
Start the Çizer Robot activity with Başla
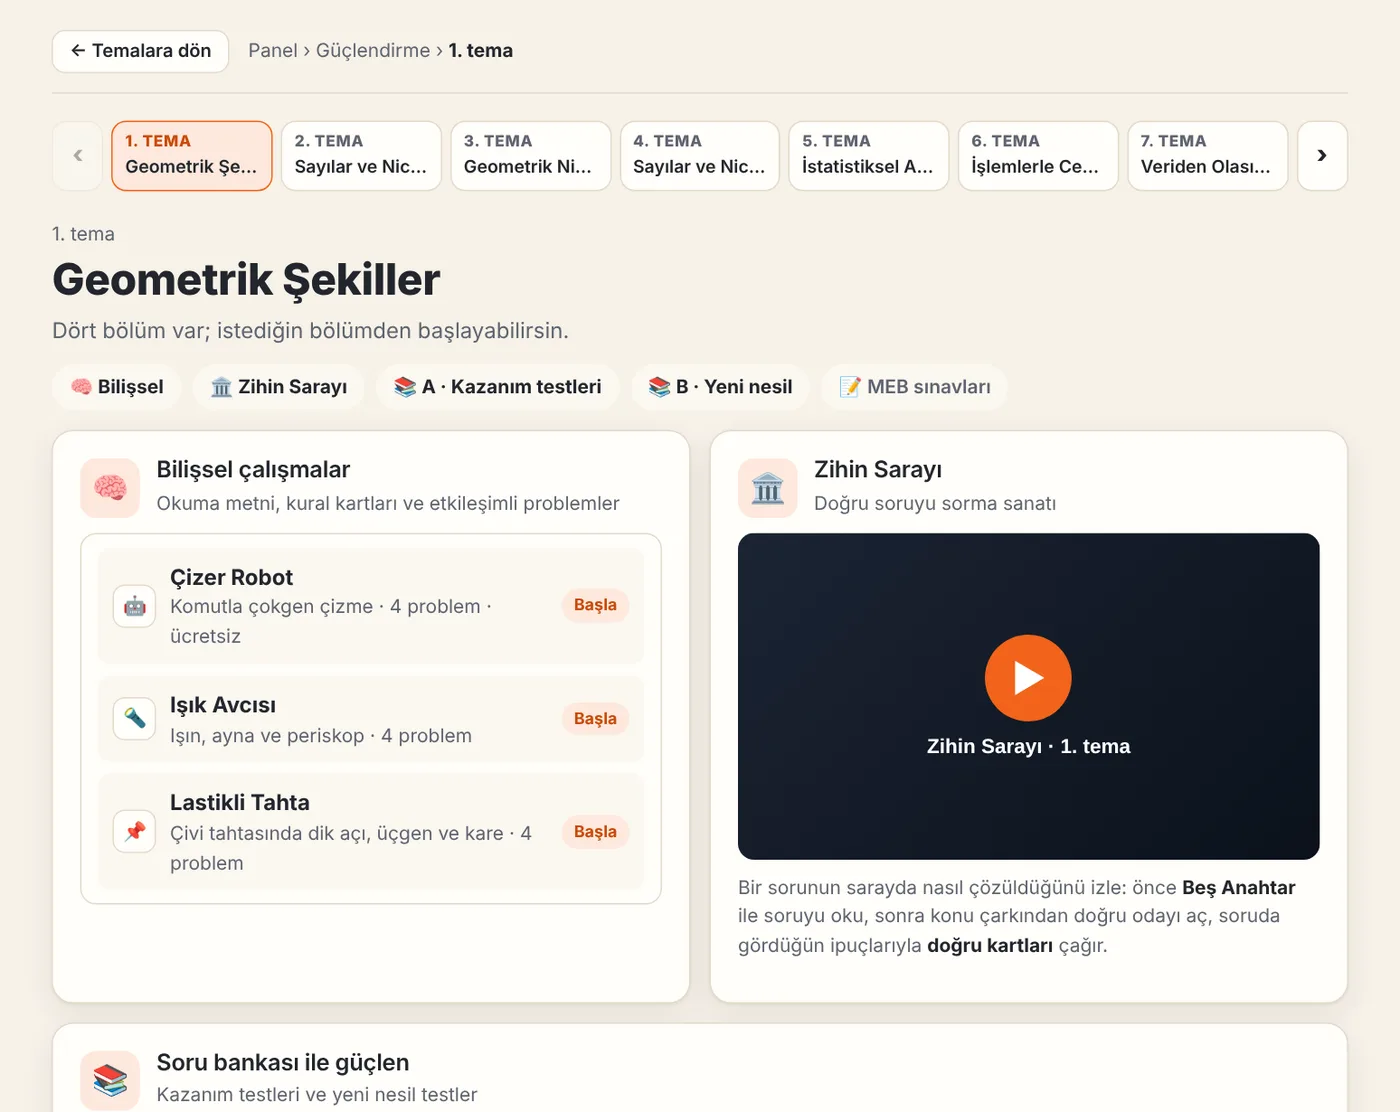pos(595,605)
